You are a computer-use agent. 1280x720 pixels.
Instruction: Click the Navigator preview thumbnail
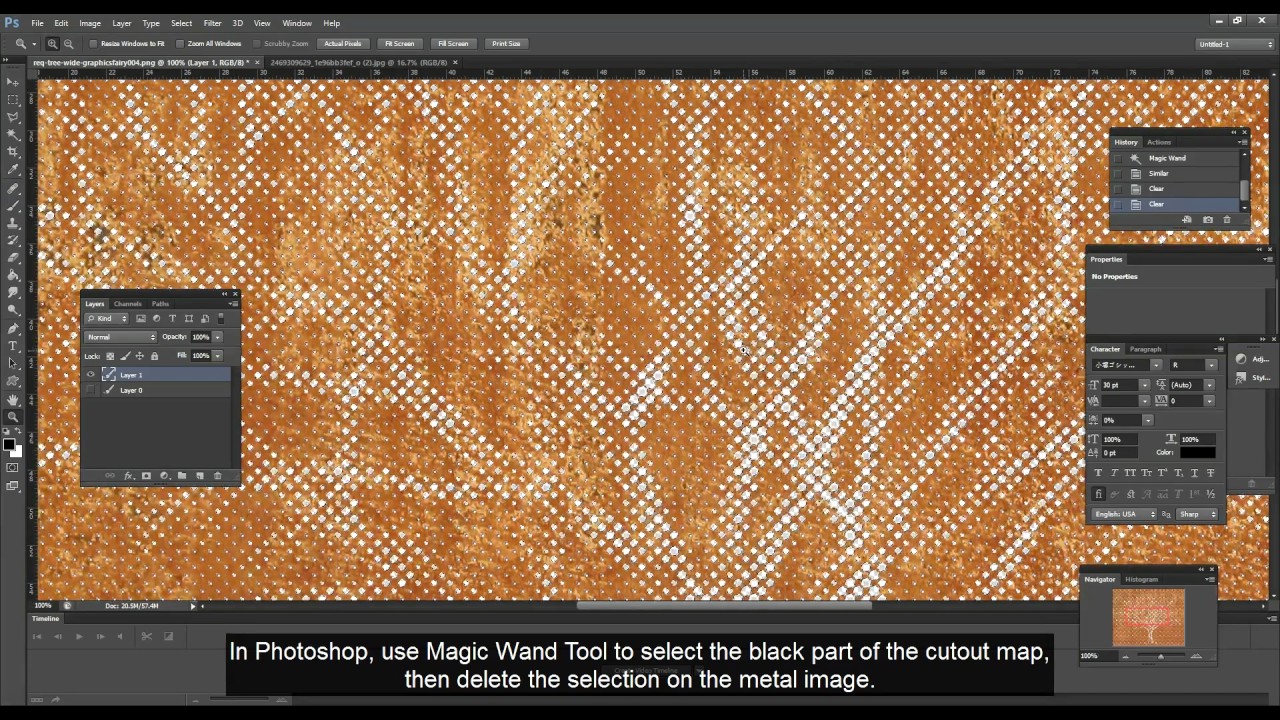[x=1148, y=618]
